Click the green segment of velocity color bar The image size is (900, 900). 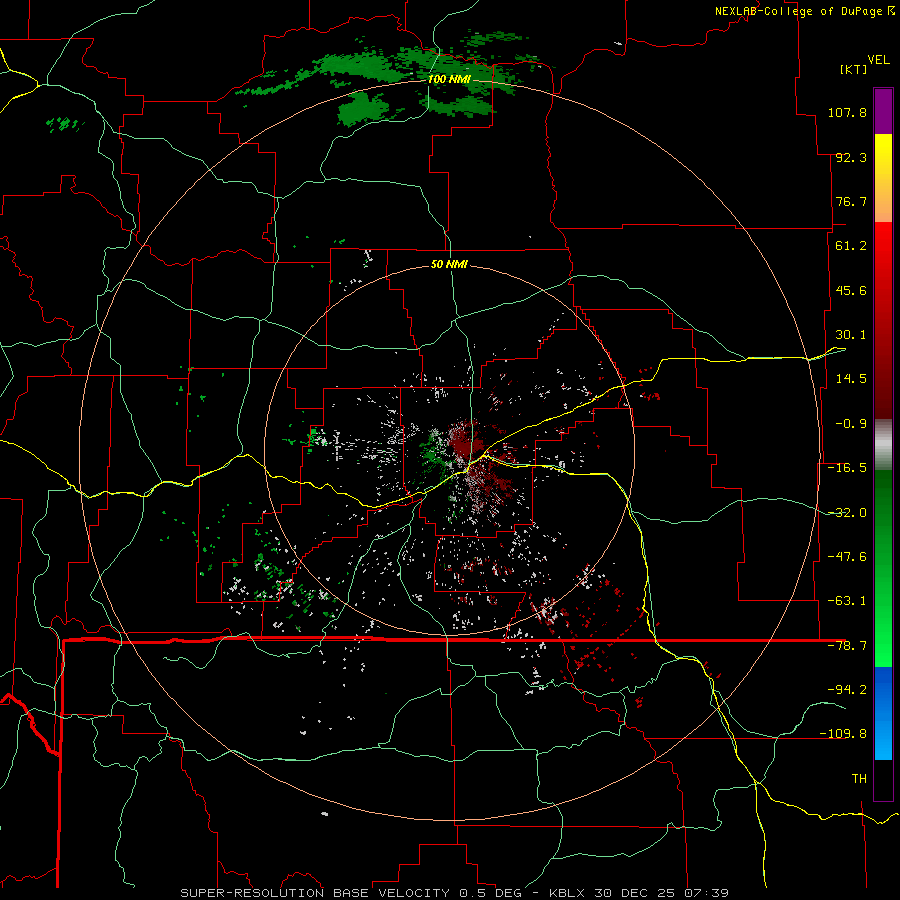tap(883, 568)
